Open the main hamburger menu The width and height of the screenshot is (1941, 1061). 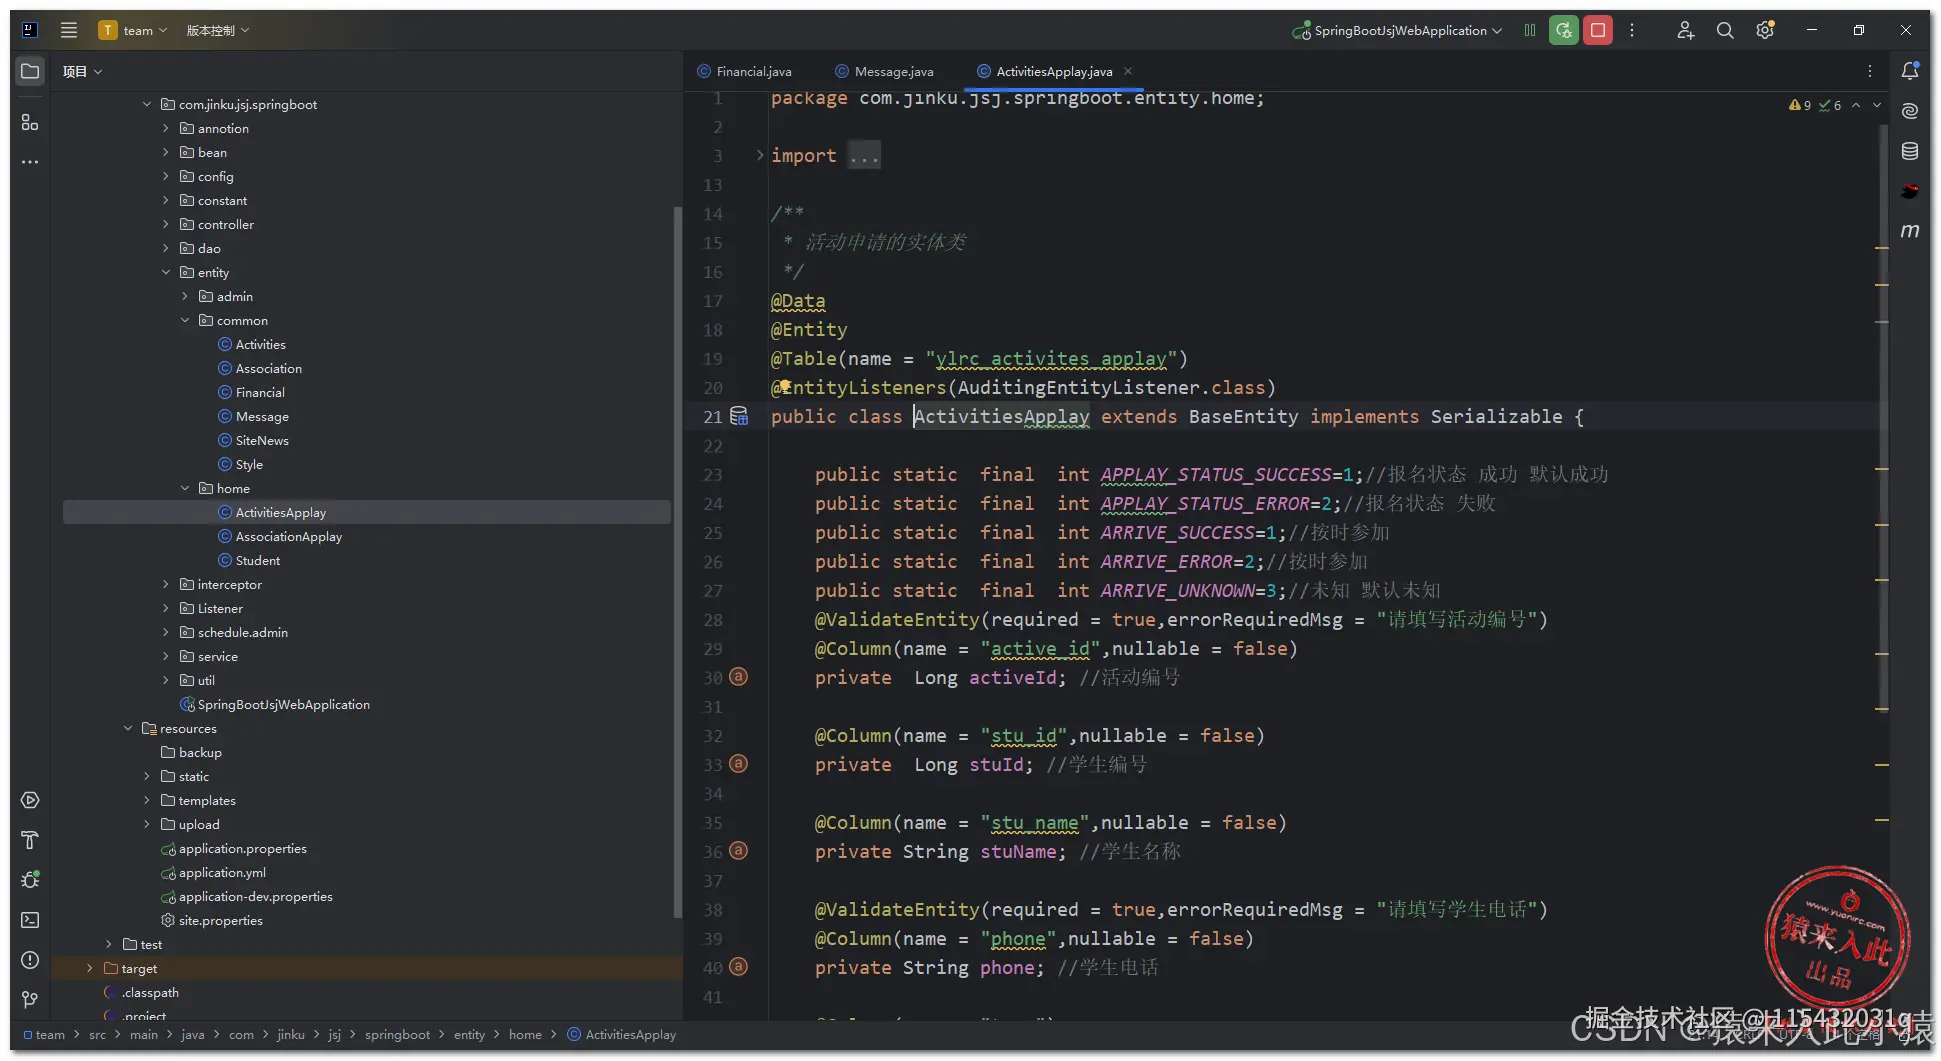(x=68, y=30)
